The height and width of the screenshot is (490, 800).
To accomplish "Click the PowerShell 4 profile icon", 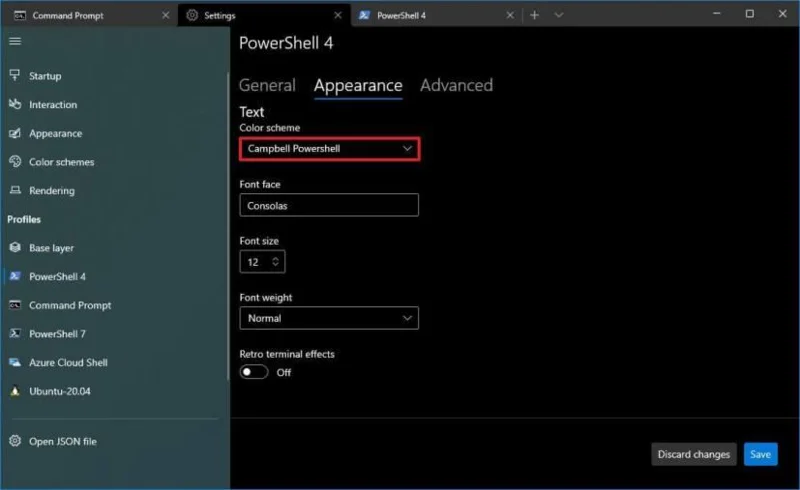I will pos(15,276).
